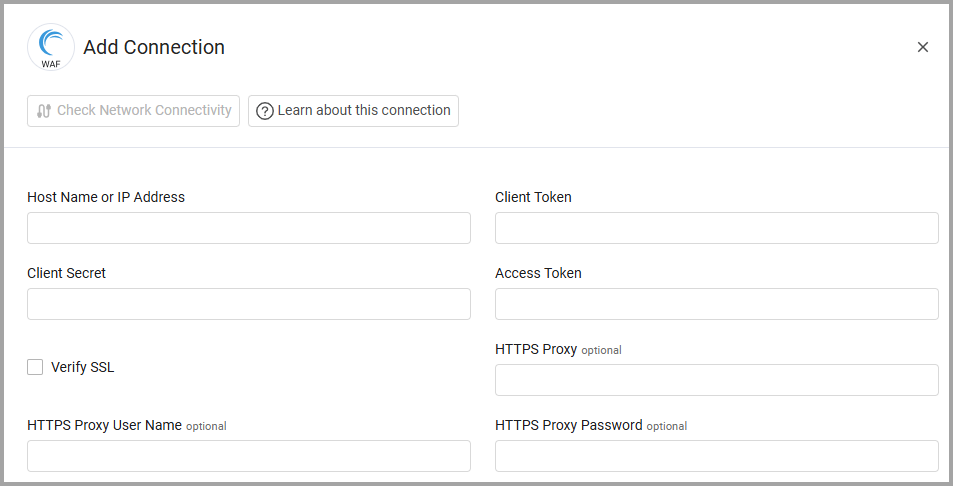This screenshot has width=953, height=486.
Task: Click the HTTPS Proxy User Name field
Action: tap(248, 456)
